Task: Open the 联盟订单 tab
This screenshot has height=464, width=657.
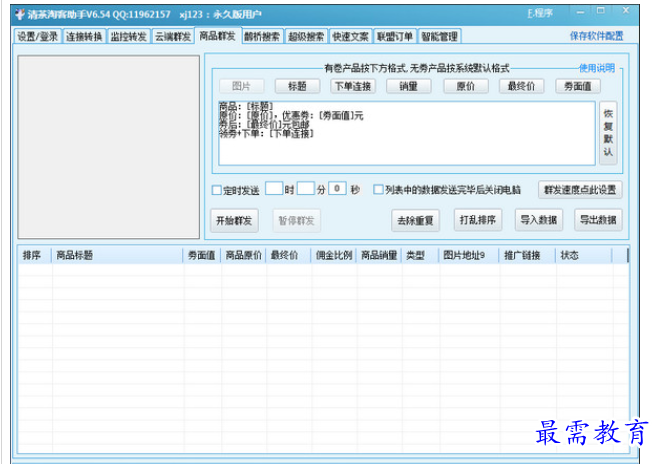Action: tap(395, 36)
